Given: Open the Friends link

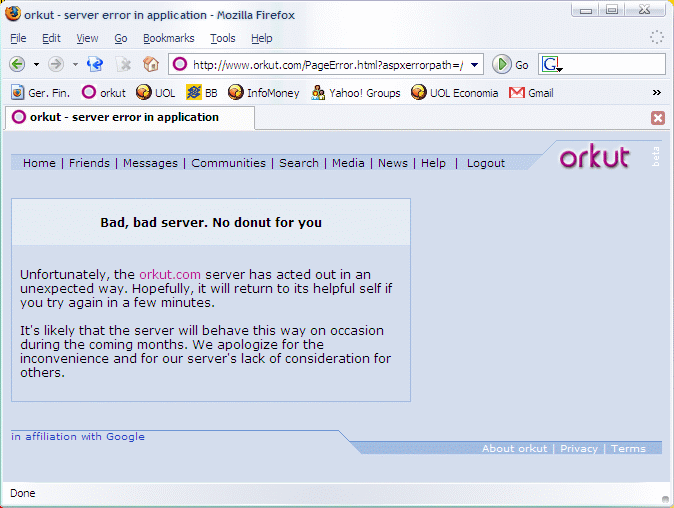Looking at the screenshot, I should click(x=89, y=163).
